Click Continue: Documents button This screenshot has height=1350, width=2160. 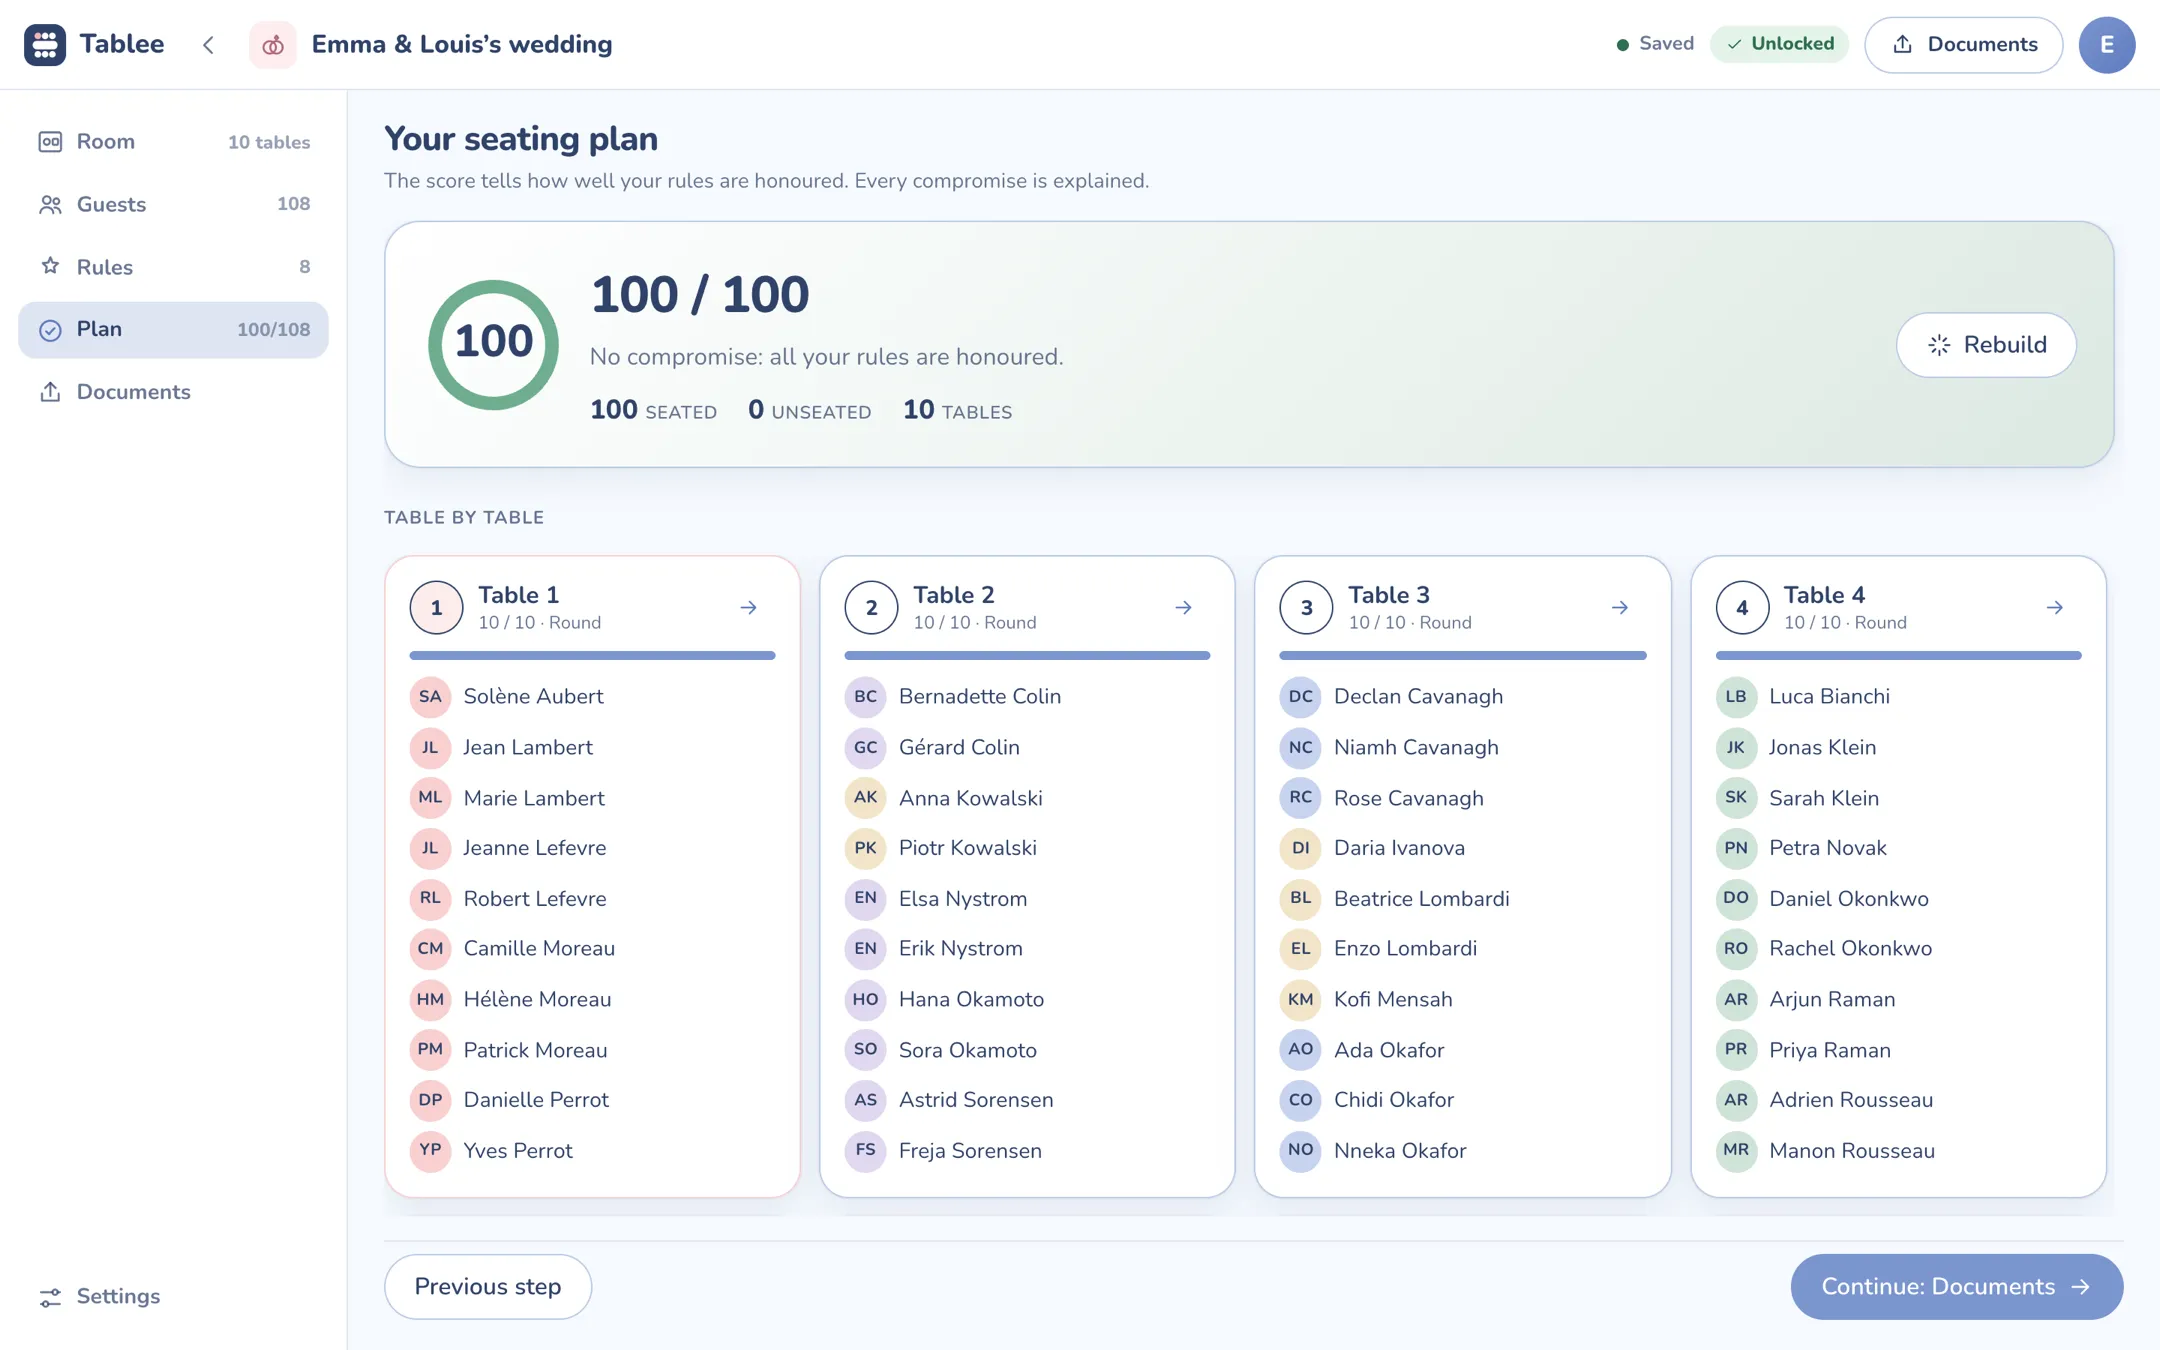pos(1956,1287)
